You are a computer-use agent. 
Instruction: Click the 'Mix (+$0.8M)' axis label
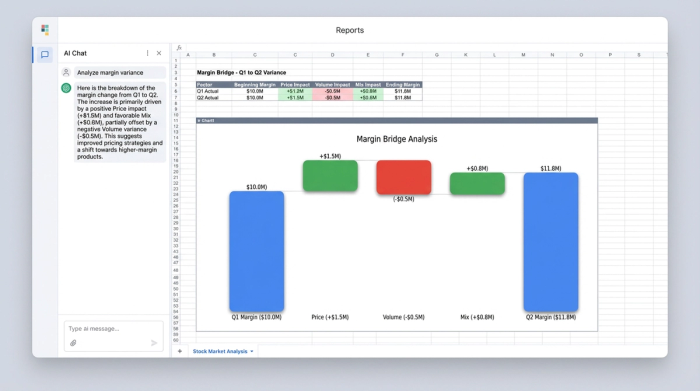click(x=477, y=317)
